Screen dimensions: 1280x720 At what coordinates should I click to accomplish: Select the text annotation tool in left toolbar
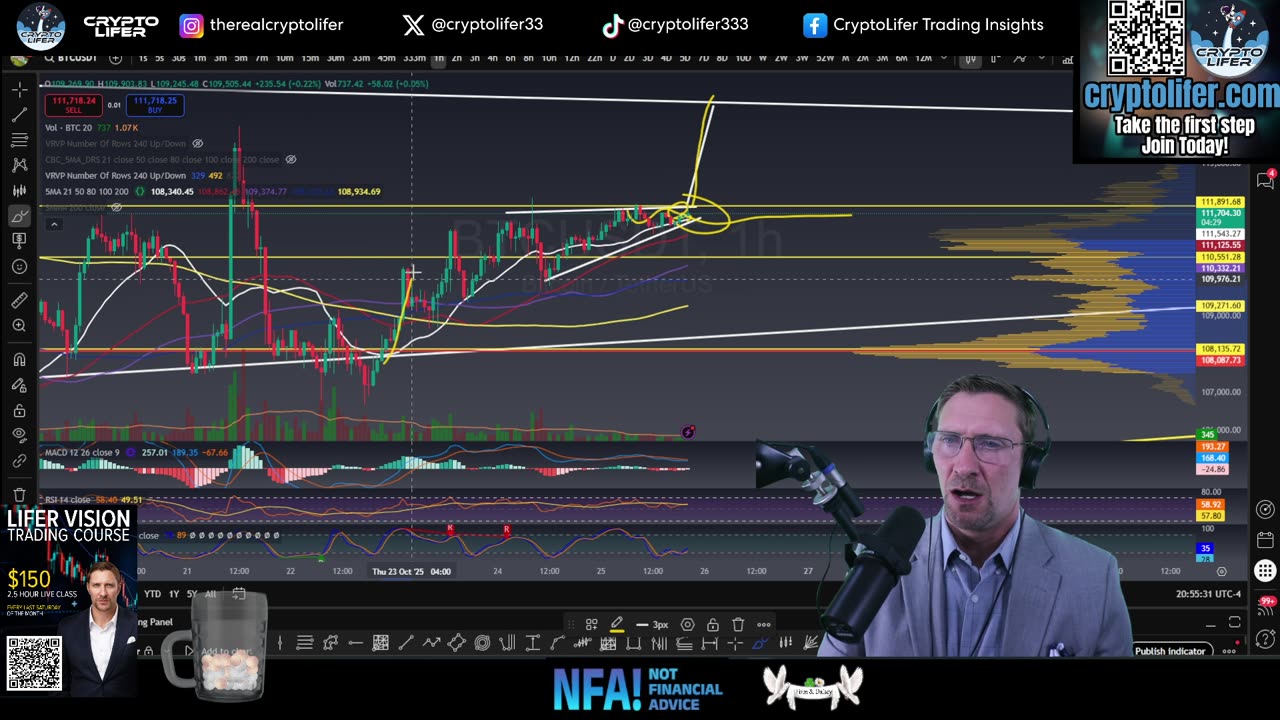(x=19, y=241)
